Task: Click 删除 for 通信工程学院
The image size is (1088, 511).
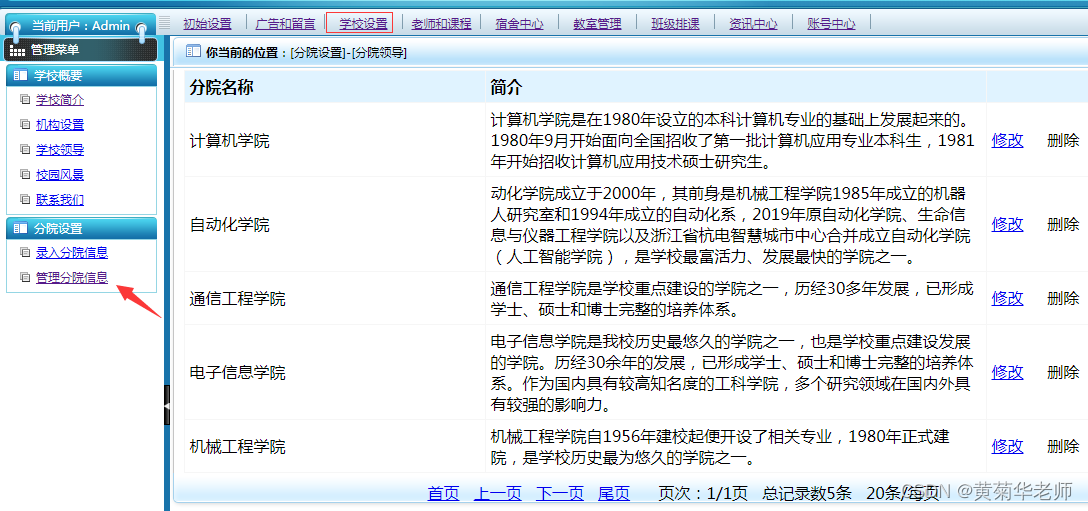Action: pos(1063,299)
